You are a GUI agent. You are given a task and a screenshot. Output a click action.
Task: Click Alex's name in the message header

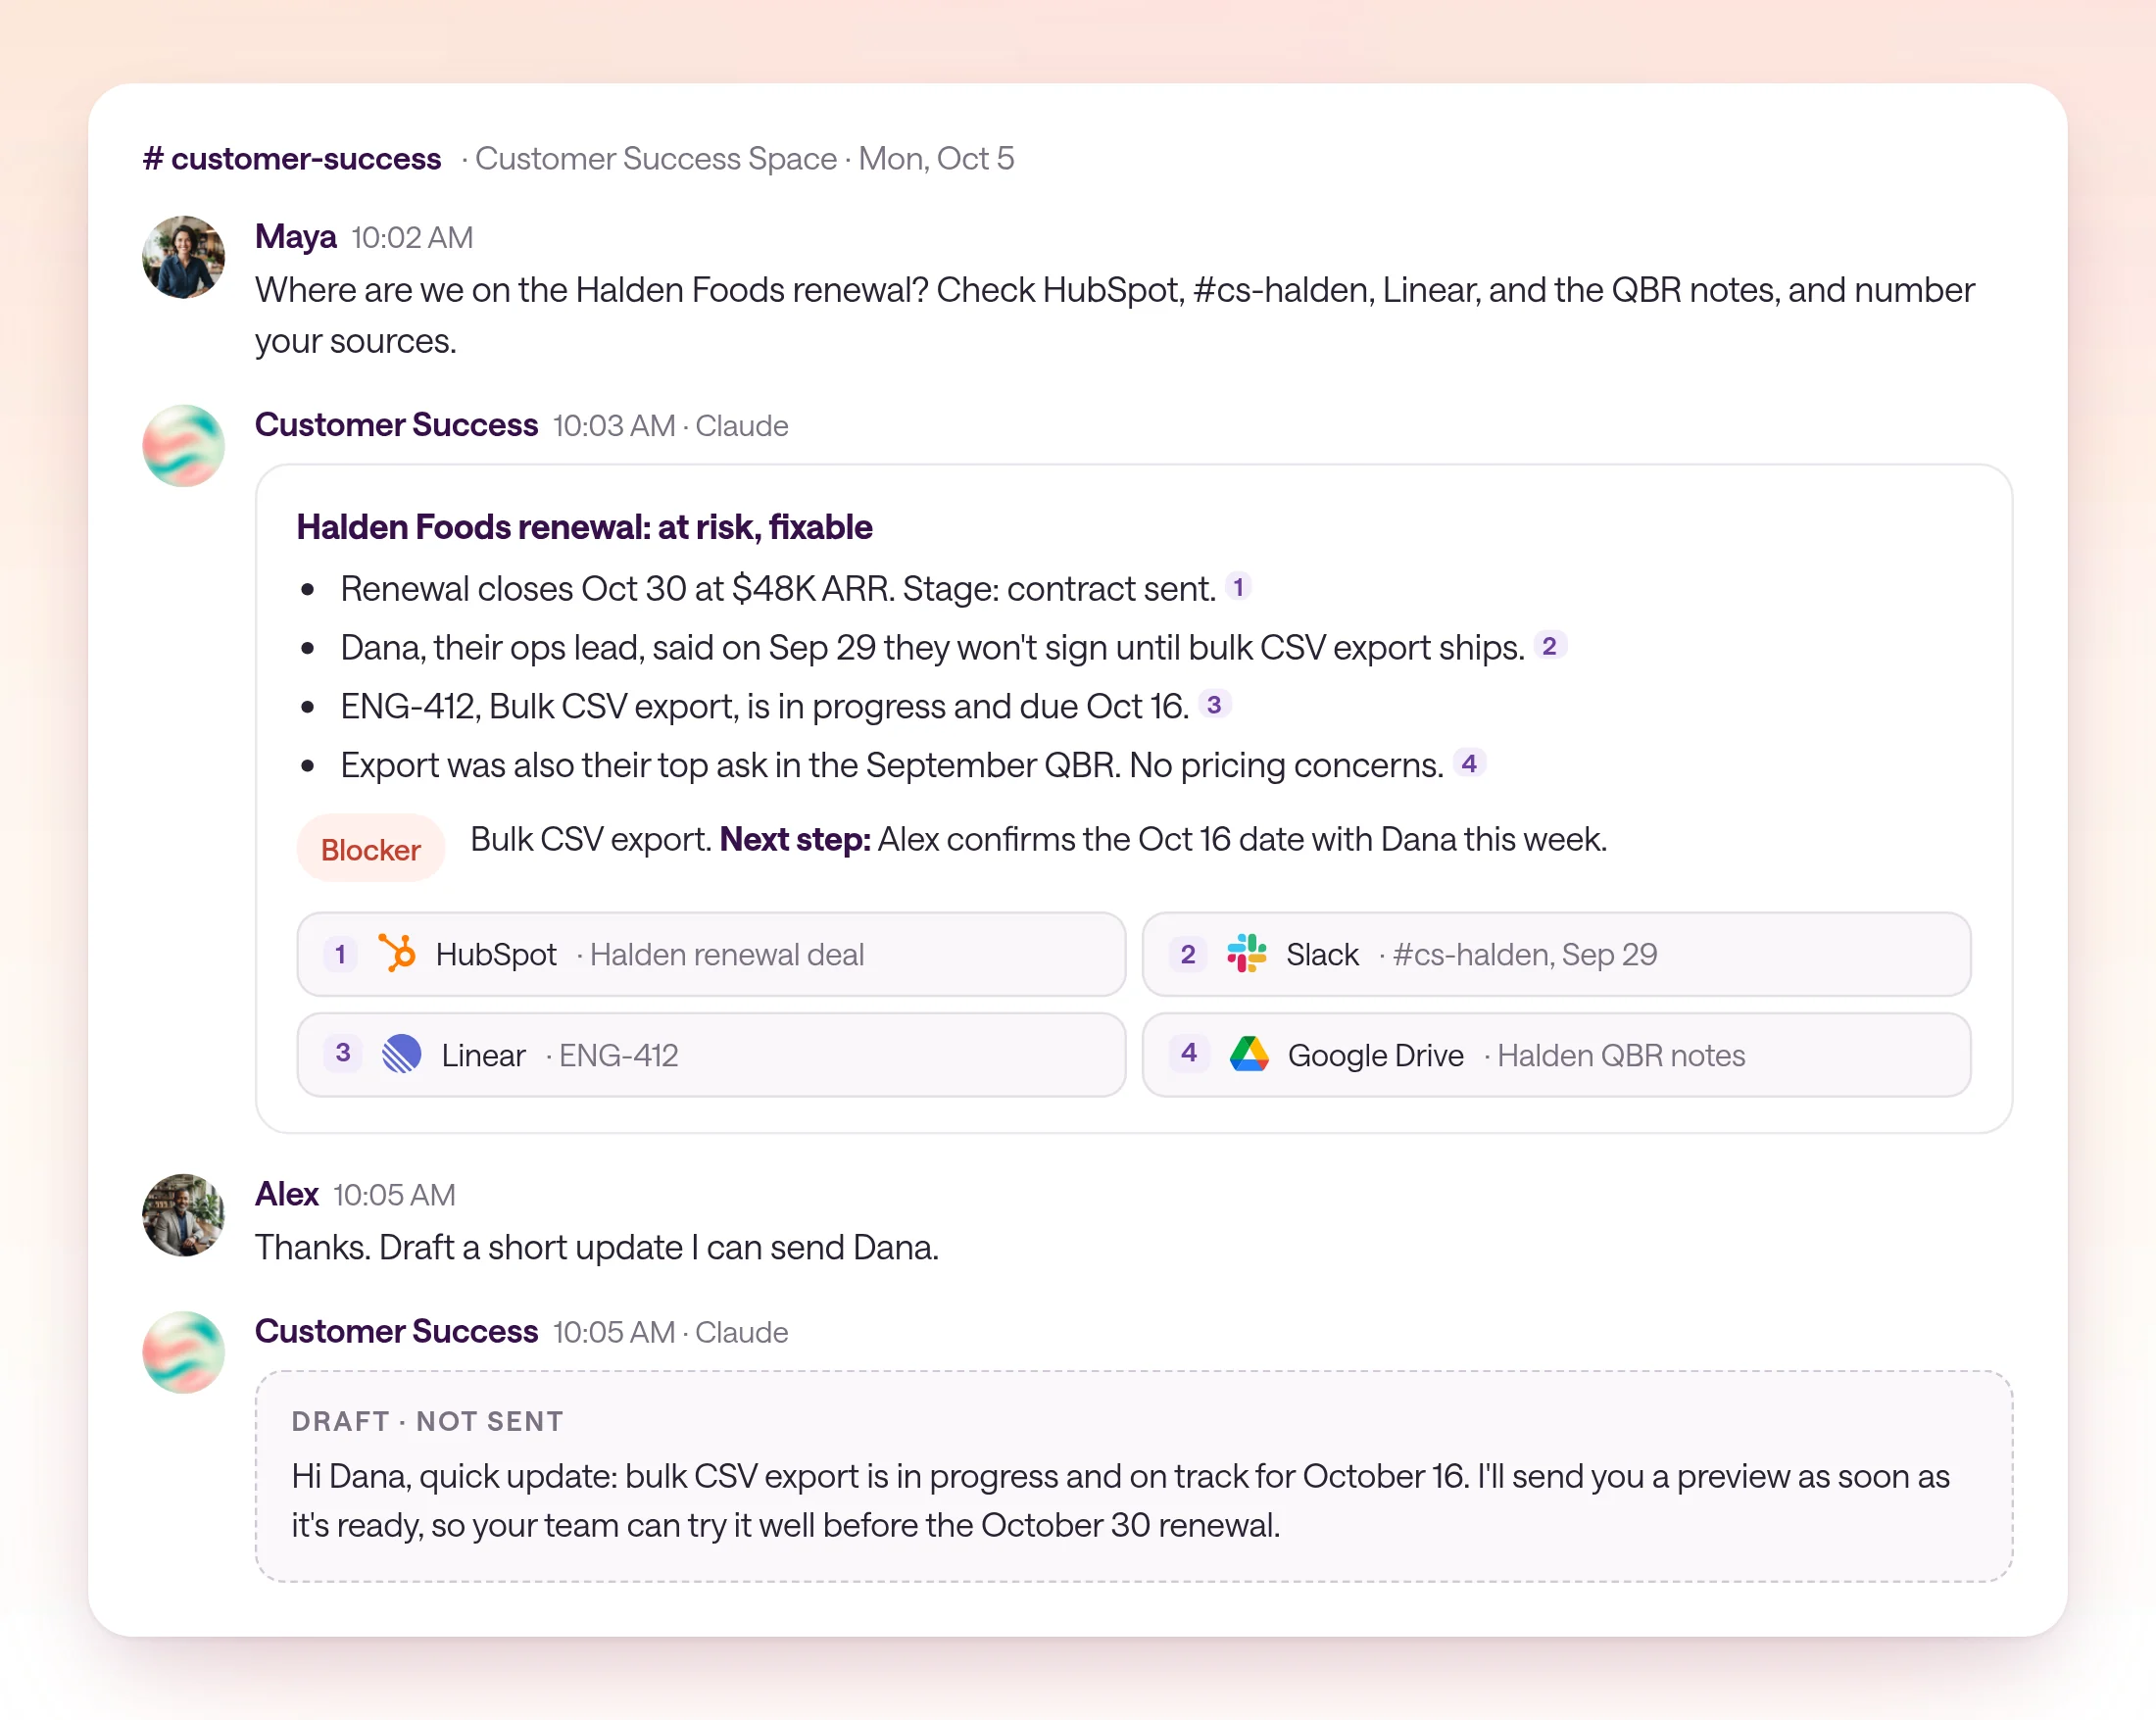(x=287, y=1194)
